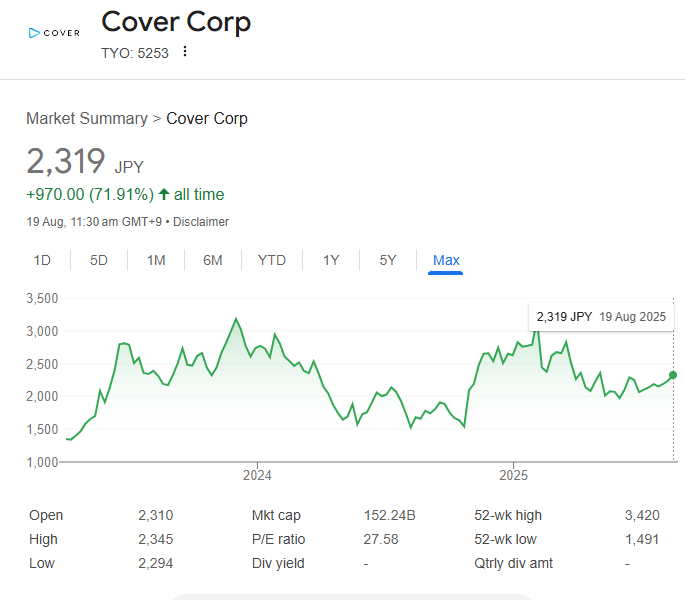
Task: Click the Low value 2,294
Action: tap(156, 563)
